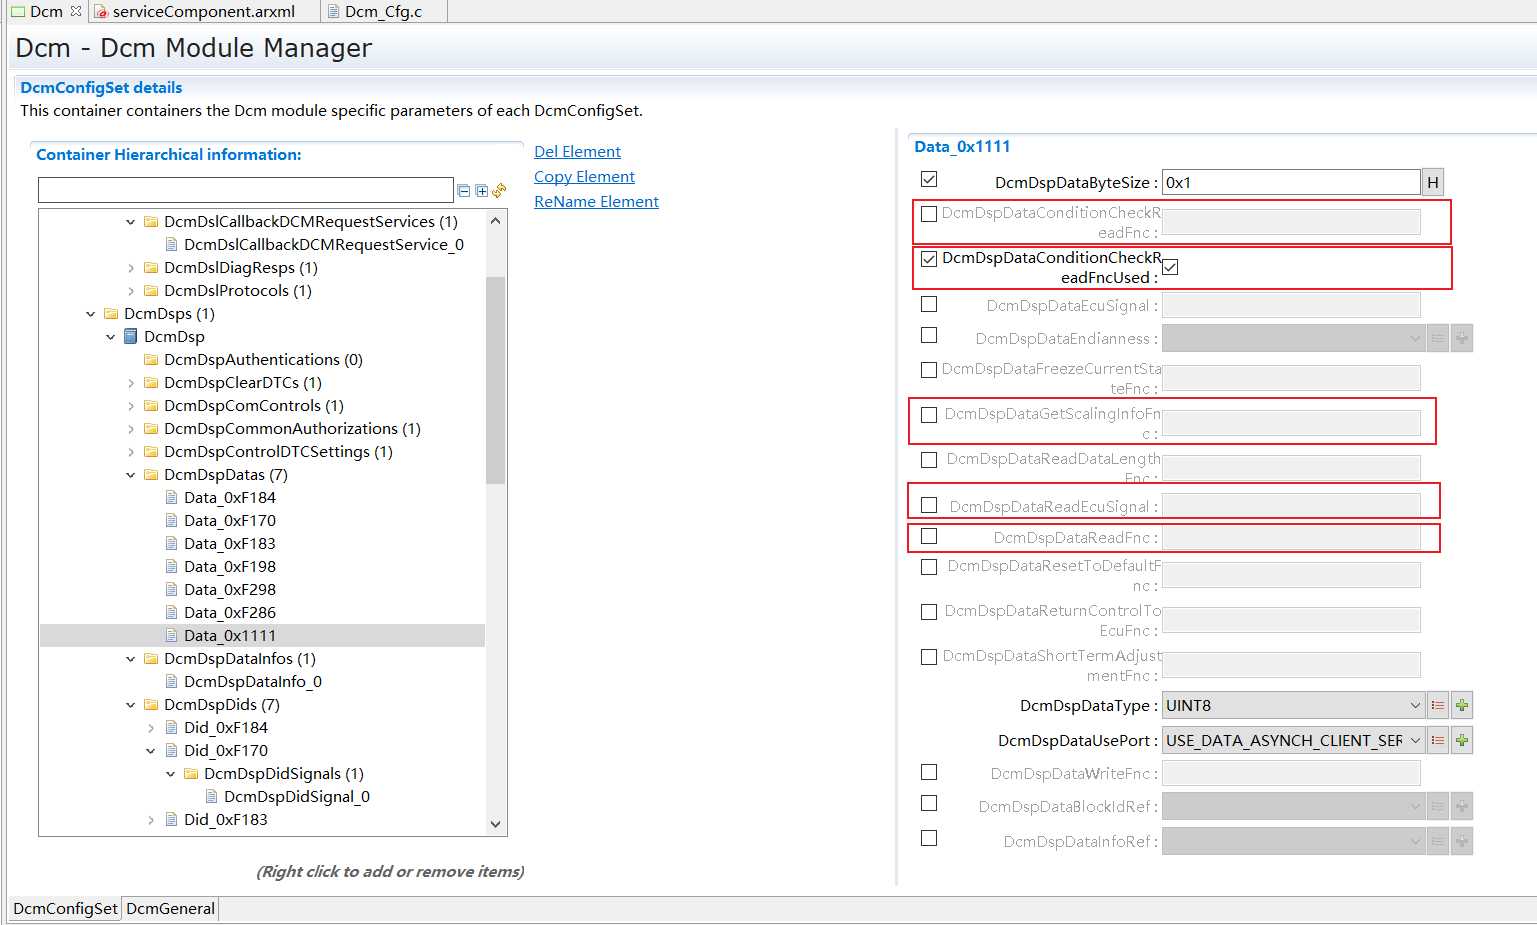The height and width of the screenshot is (925, 1537).
Task: Click the expand-all icon above the tree
Action: pos(481,190)
